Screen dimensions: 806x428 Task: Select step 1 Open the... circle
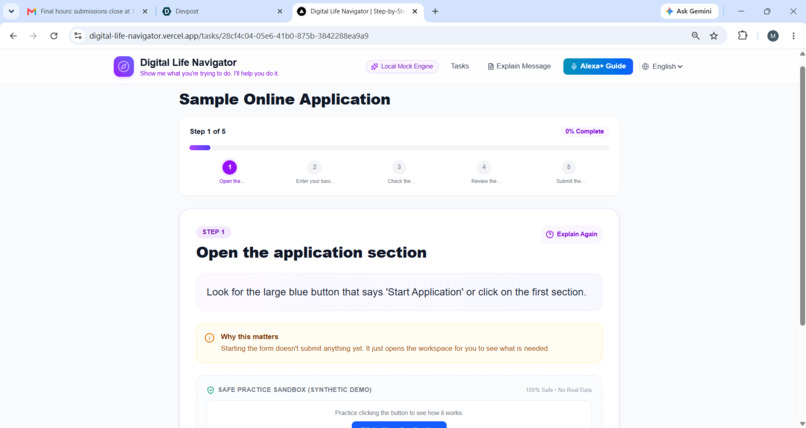coord(230,167)
